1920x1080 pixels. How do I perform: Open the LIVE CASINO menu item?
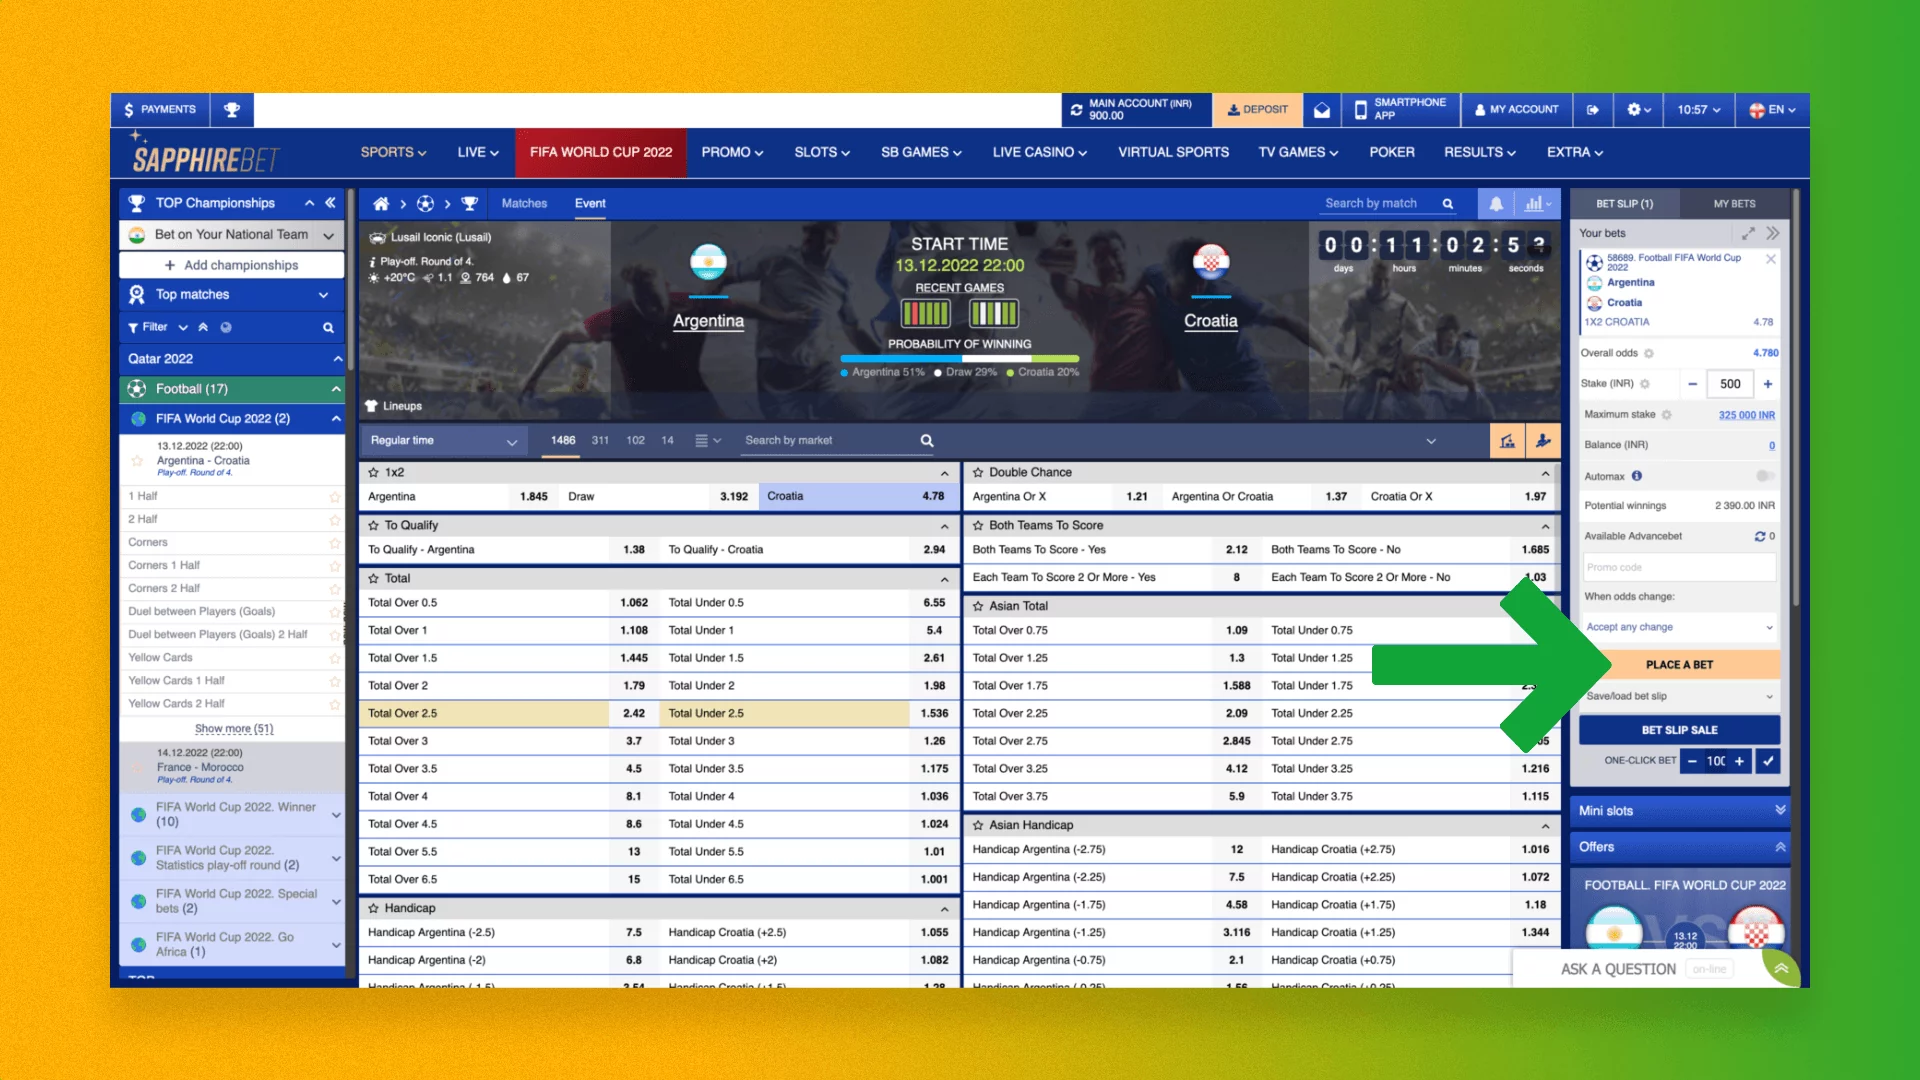pyautogui.click(x=1038, y=152)
